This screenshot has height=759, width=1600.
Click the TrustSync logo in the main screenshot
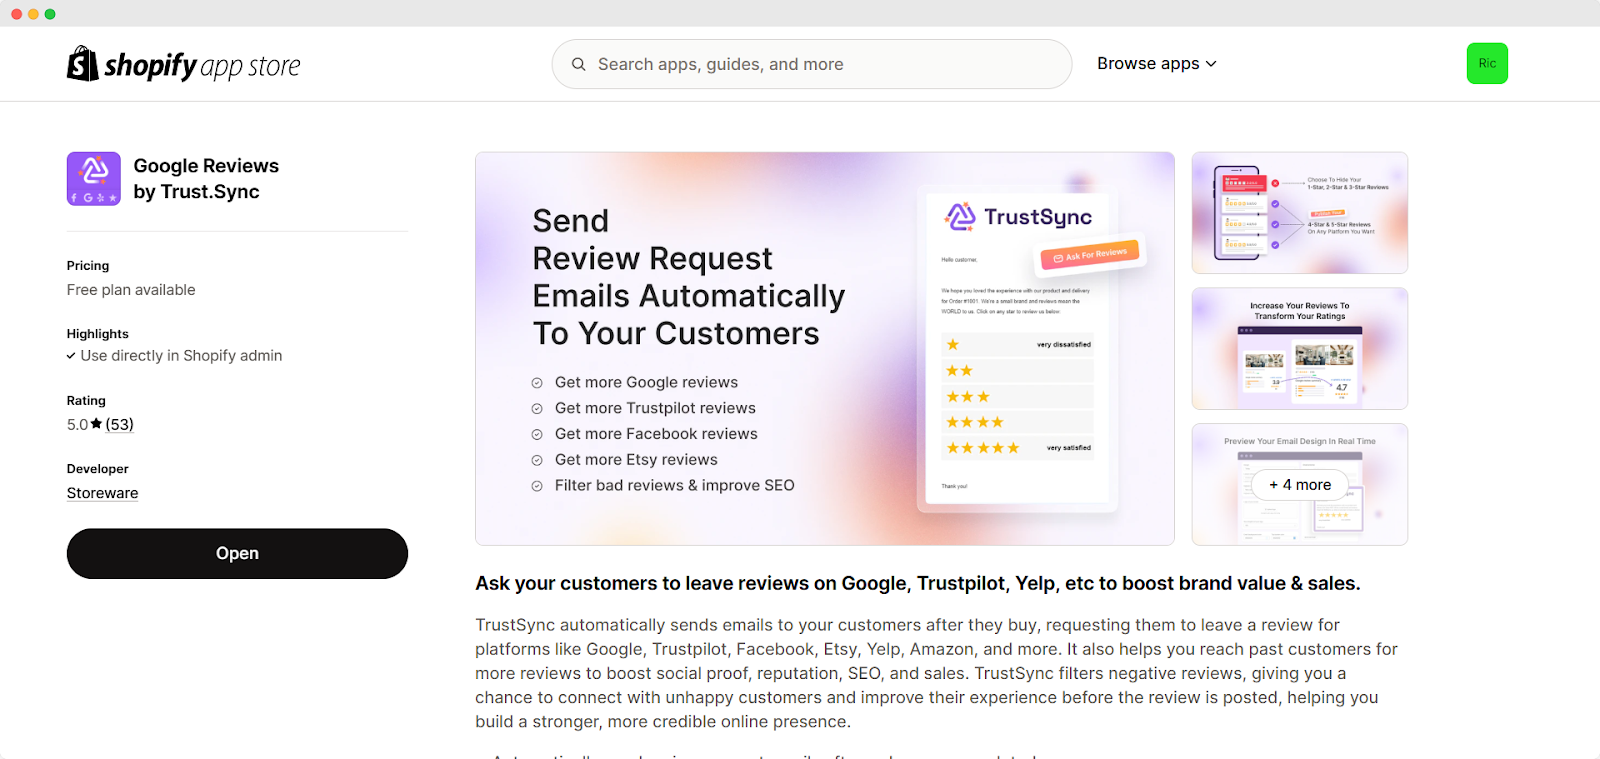tap(1018, 216)
